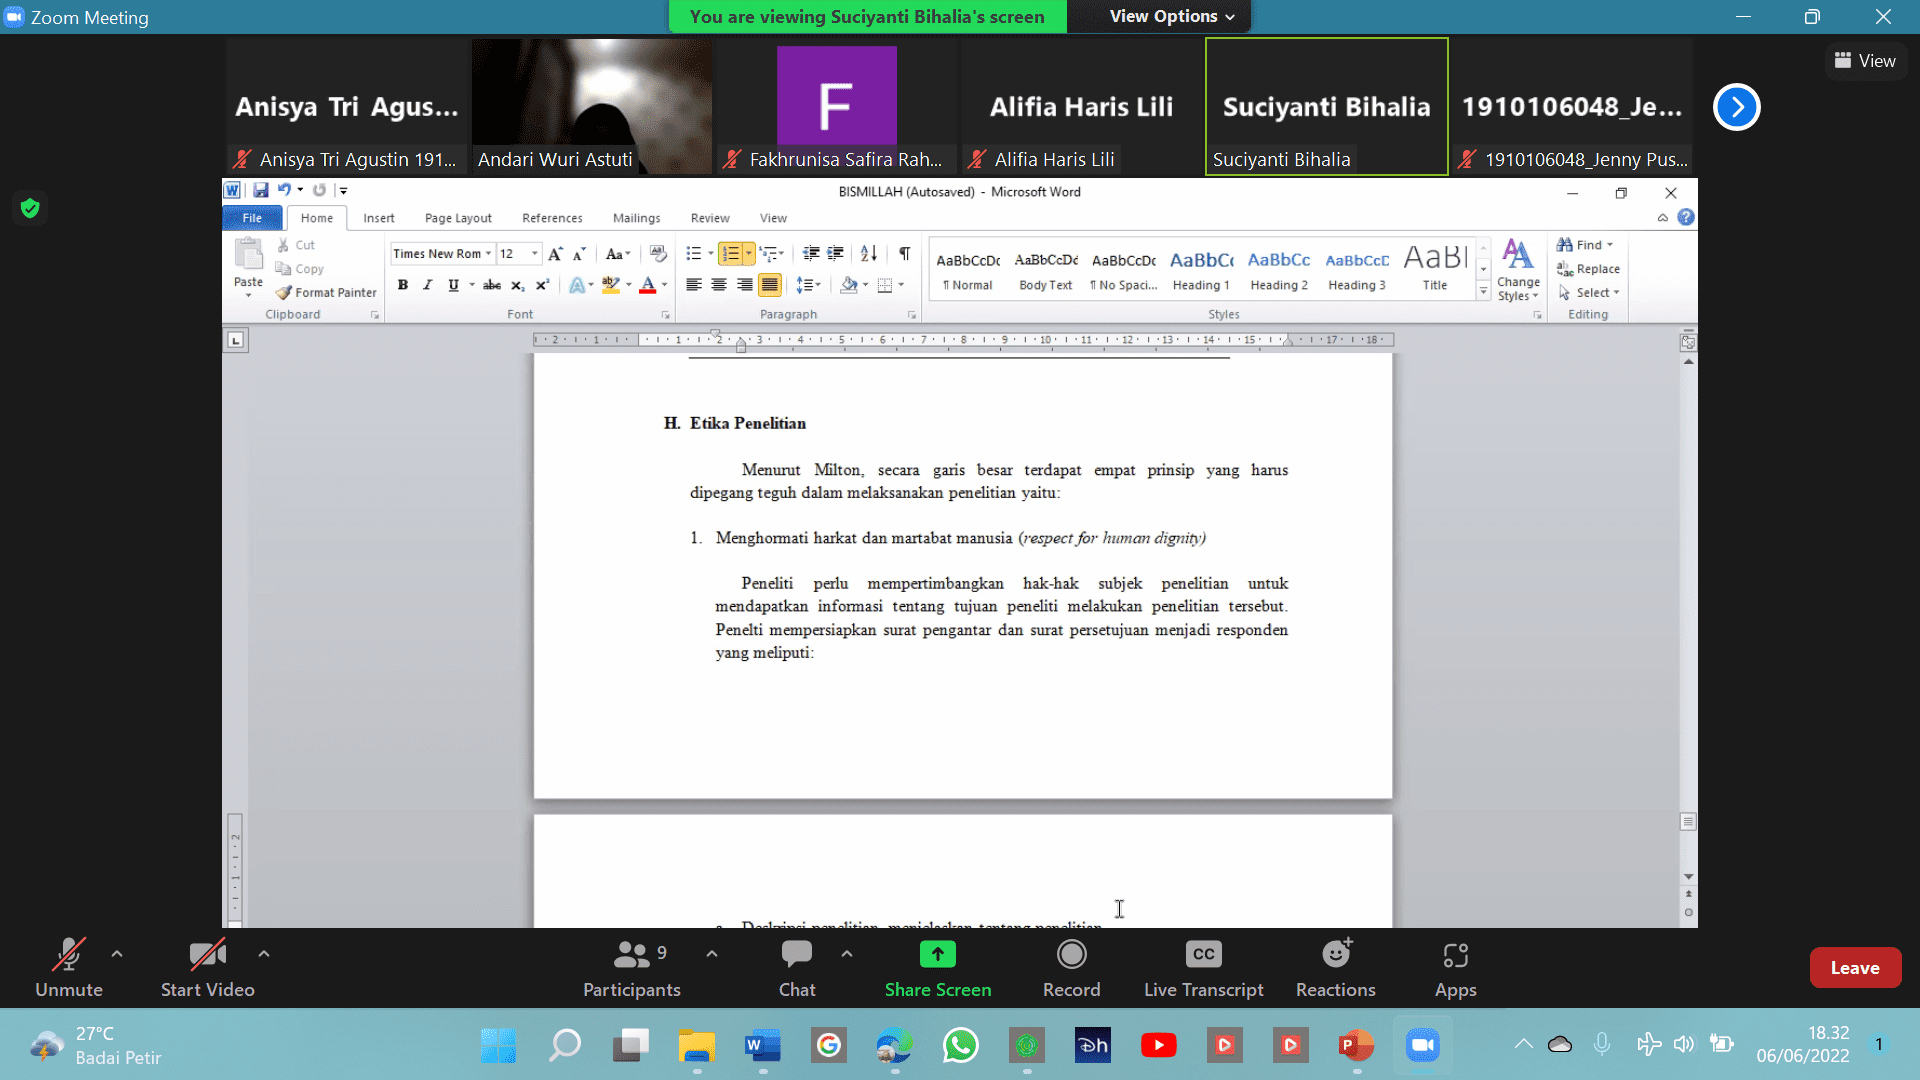Open Word Help question mark icon

pyautogui.click(x=1686, y=217)
